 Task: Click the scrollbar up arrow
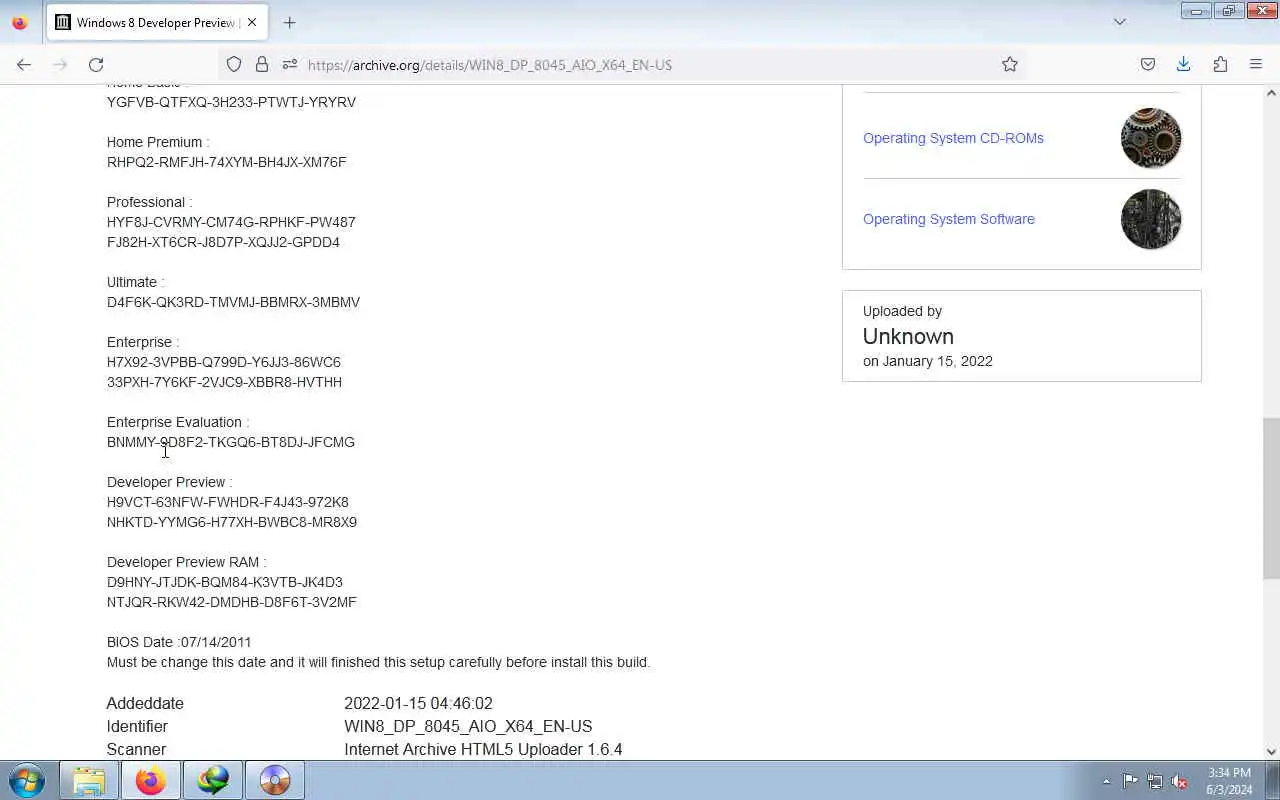1271,93
